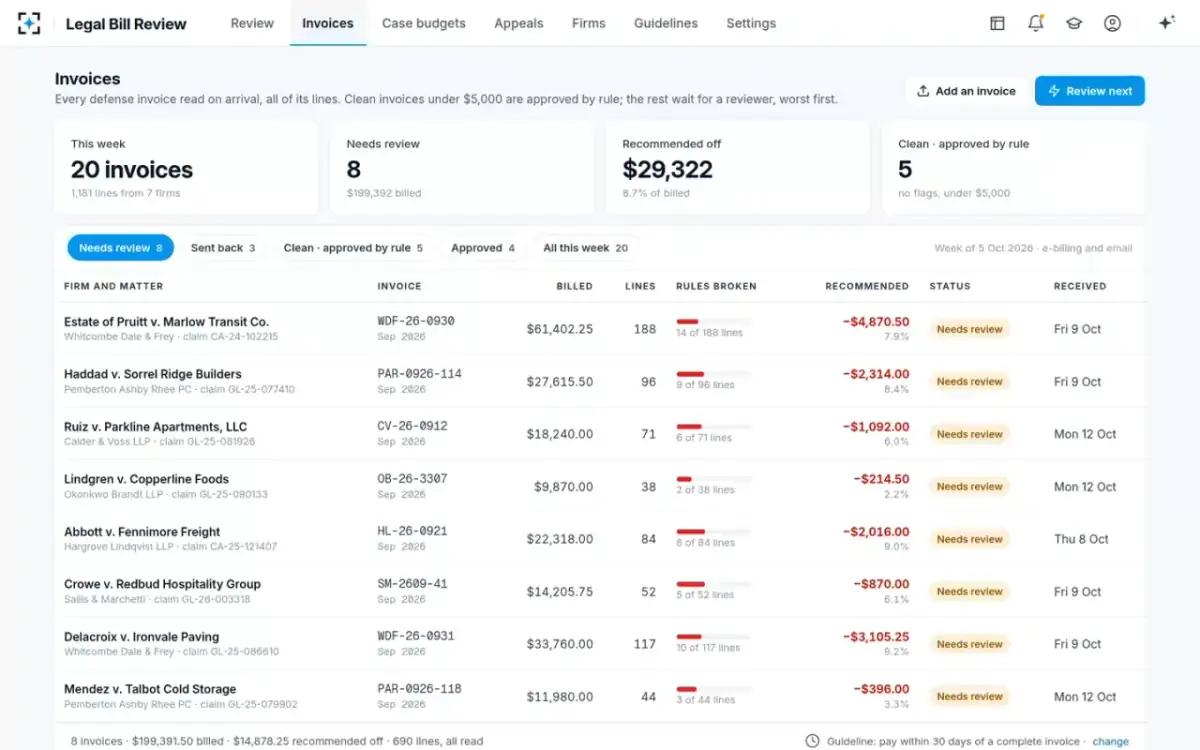Click the change guideline link
The height and width of the screenshot is (750, 1200).
(1110, 742)
